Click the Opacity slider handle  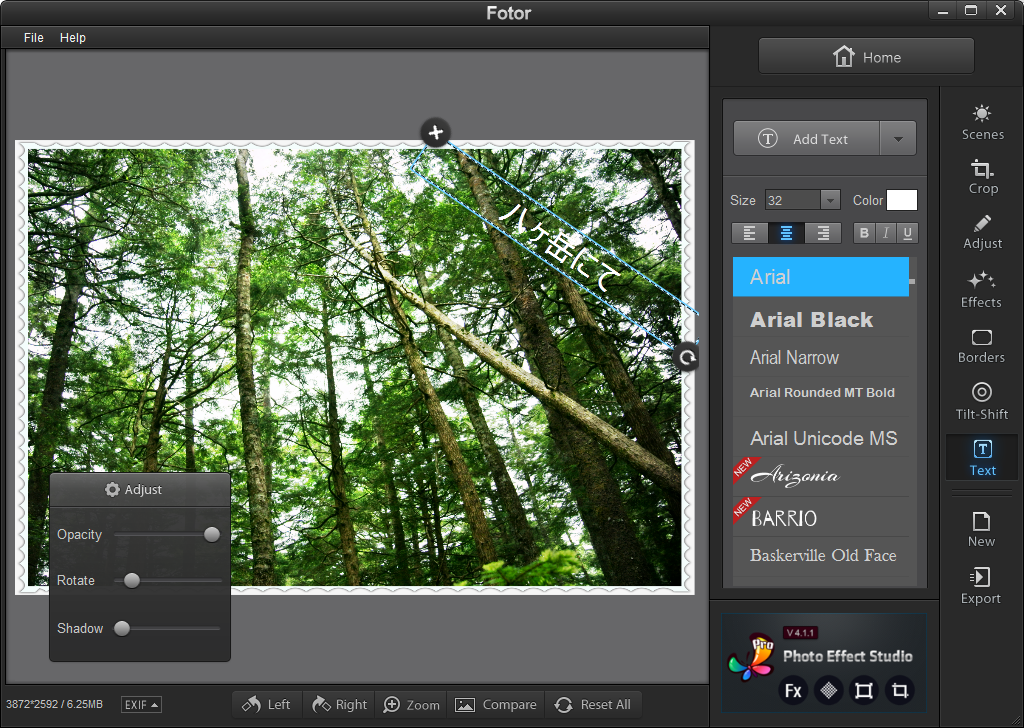coord(212,535)
